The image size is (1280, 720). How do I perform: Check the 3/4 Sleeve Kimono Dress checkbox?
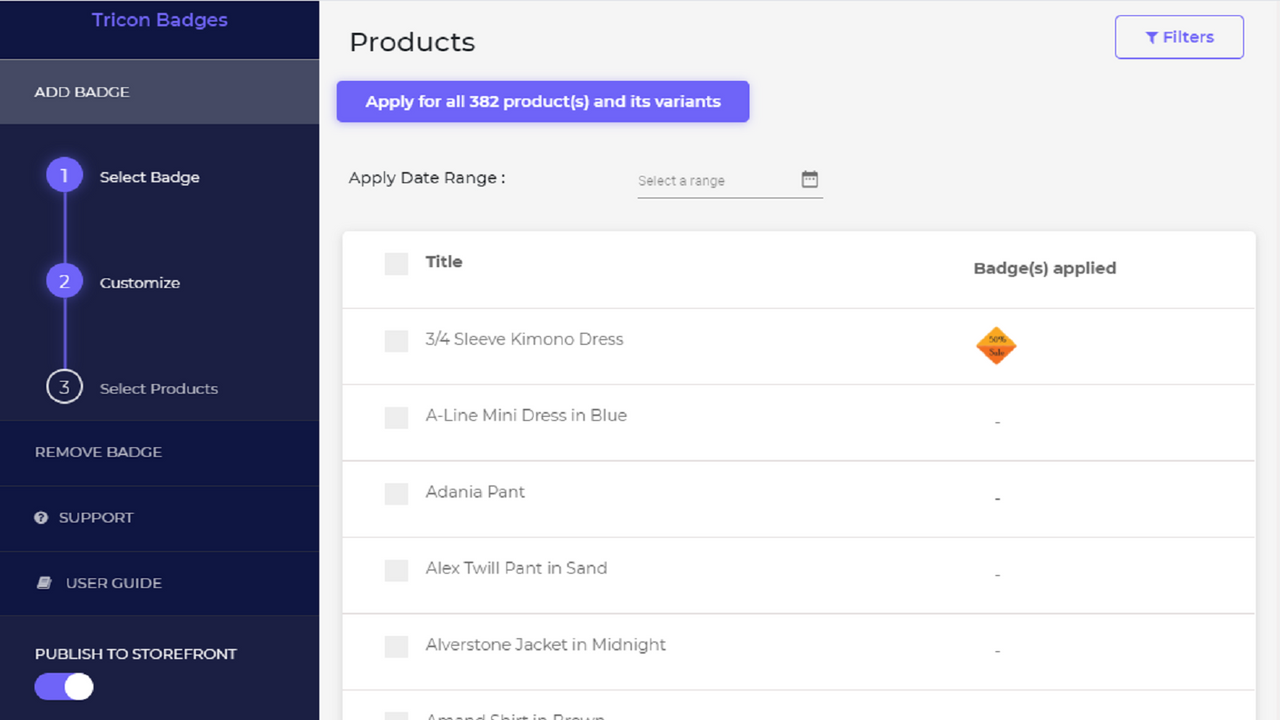coord(396,341)
